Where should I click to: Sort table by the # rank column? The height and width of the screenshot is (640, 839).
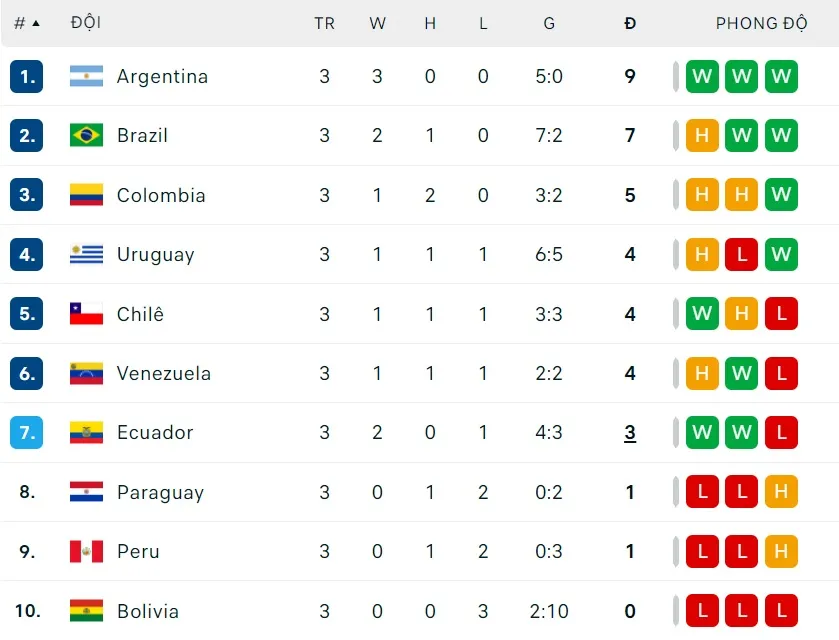pyautogui.click(x=26, y=23)
